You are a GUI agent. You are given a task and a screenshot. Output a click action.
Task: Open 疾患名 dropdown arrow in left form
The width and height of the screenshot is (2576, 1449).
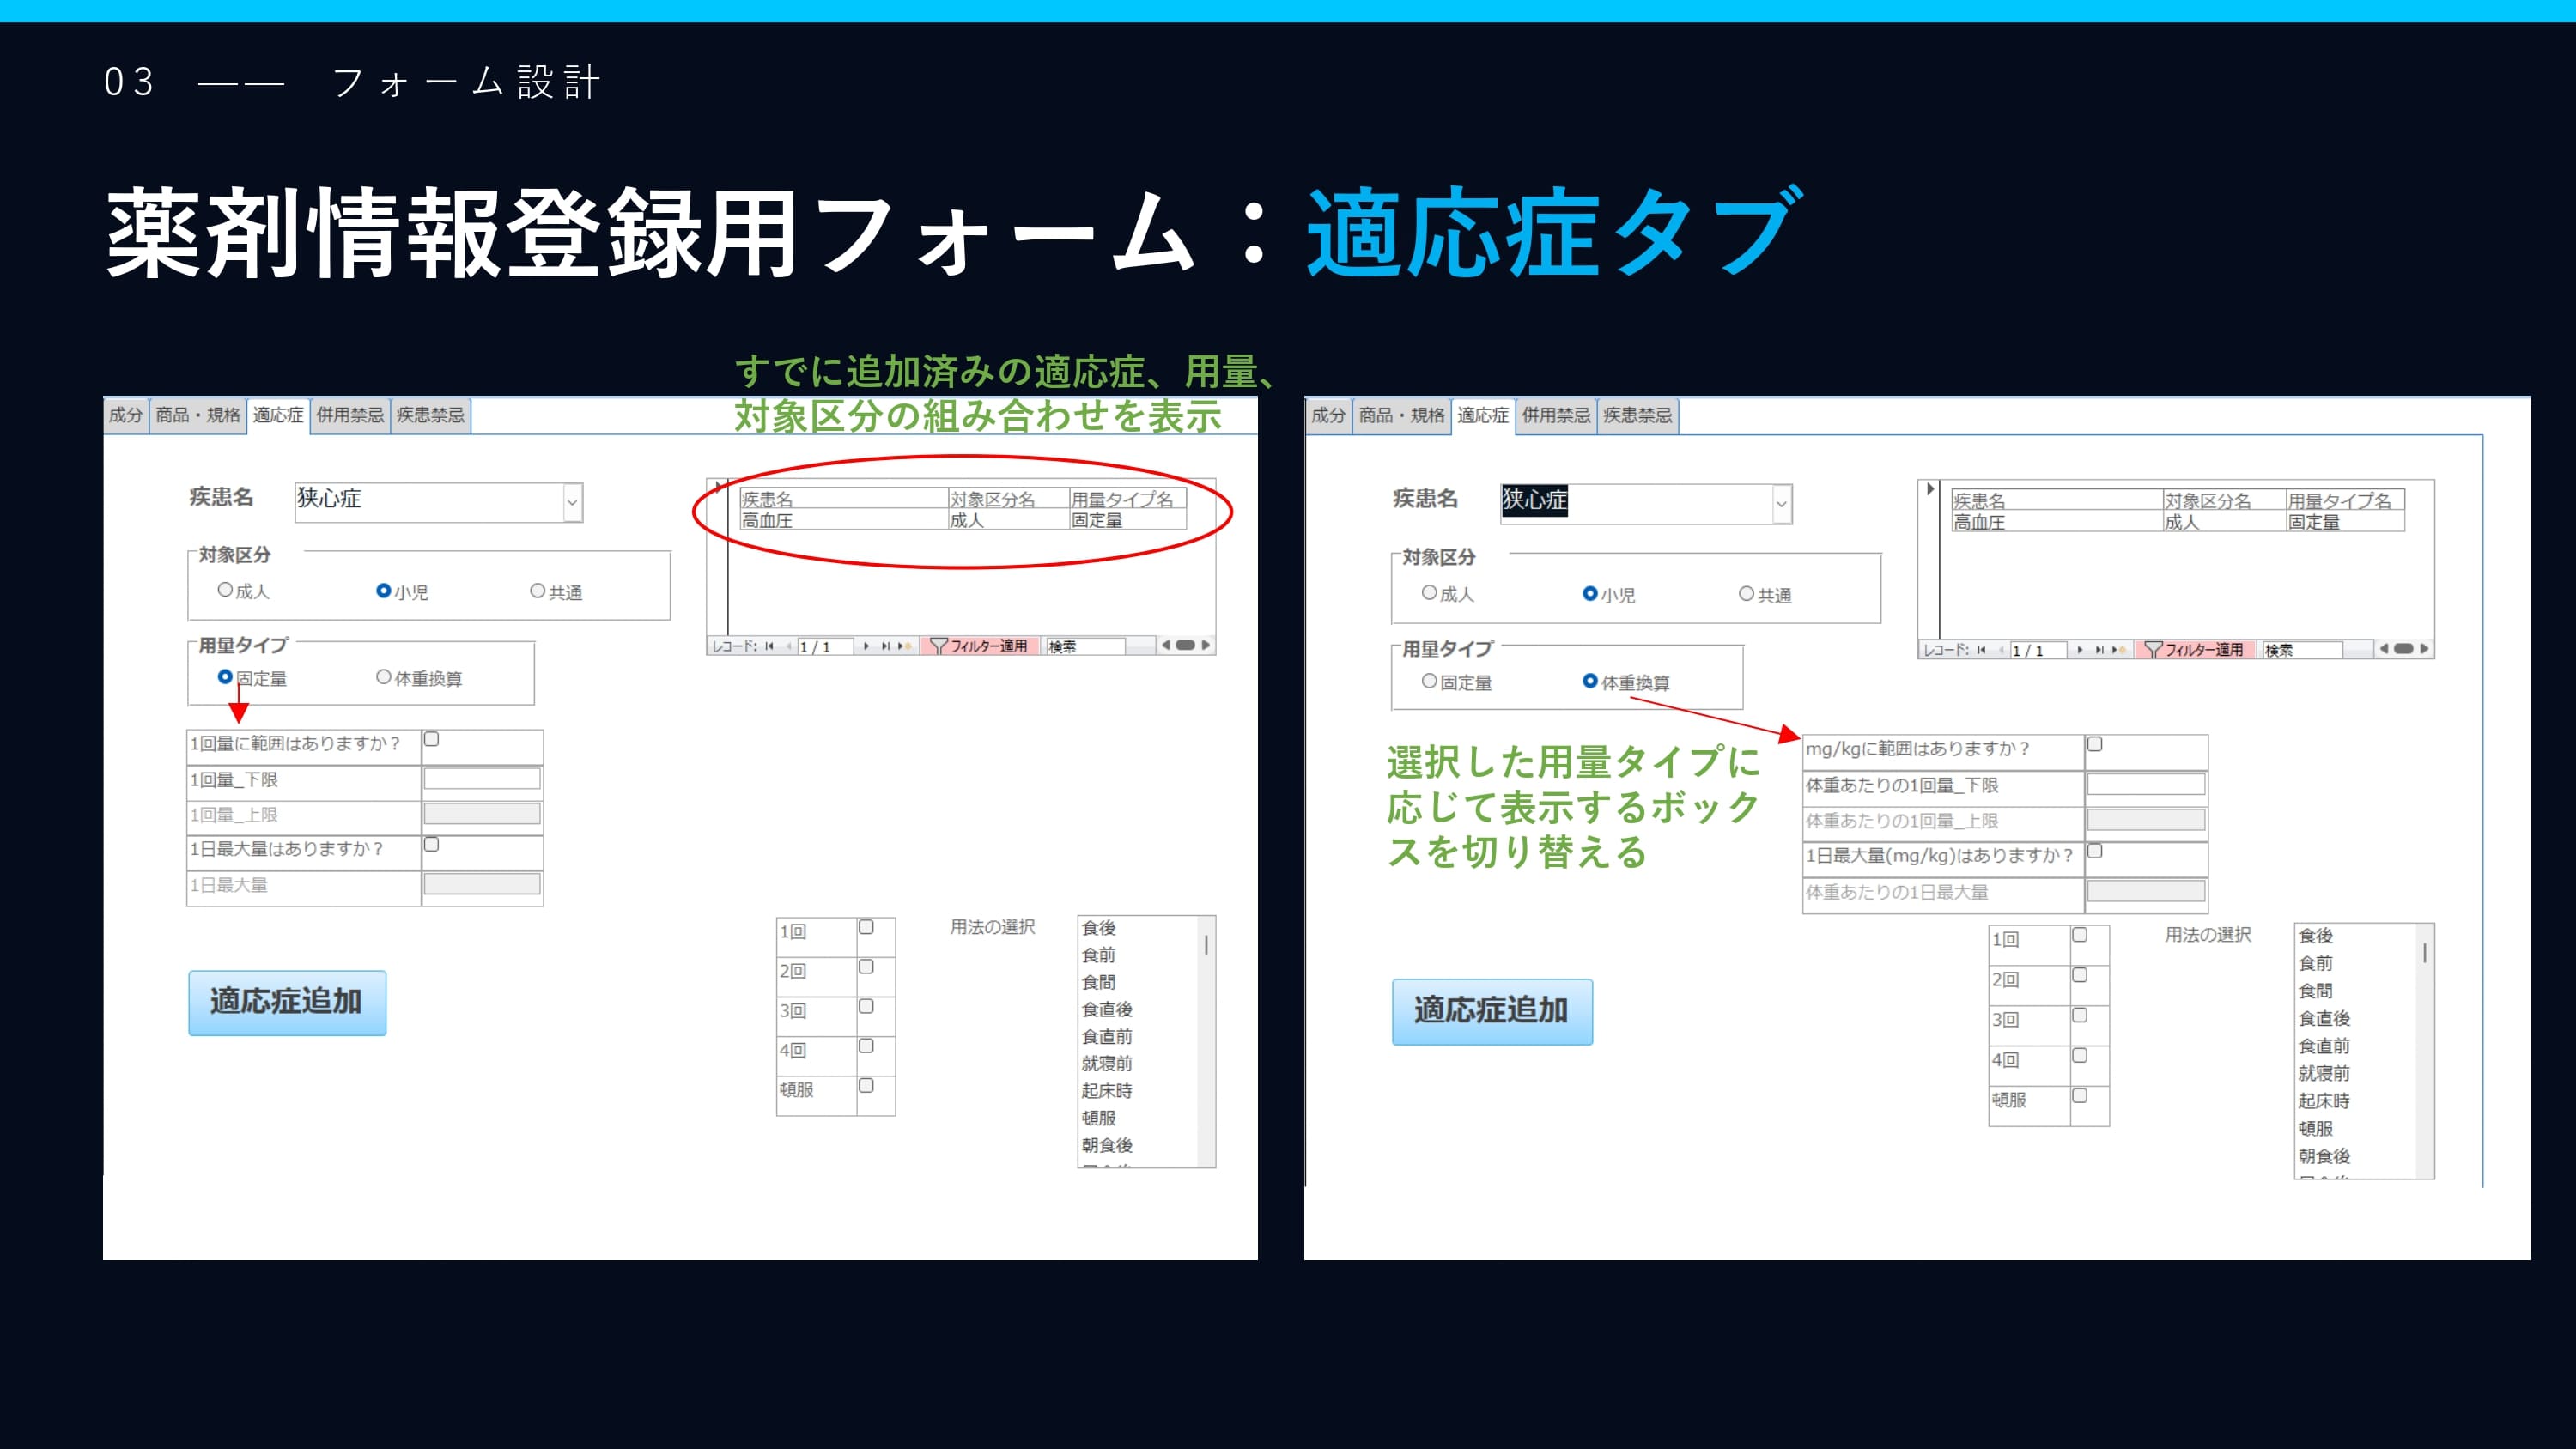pos(572,503)
